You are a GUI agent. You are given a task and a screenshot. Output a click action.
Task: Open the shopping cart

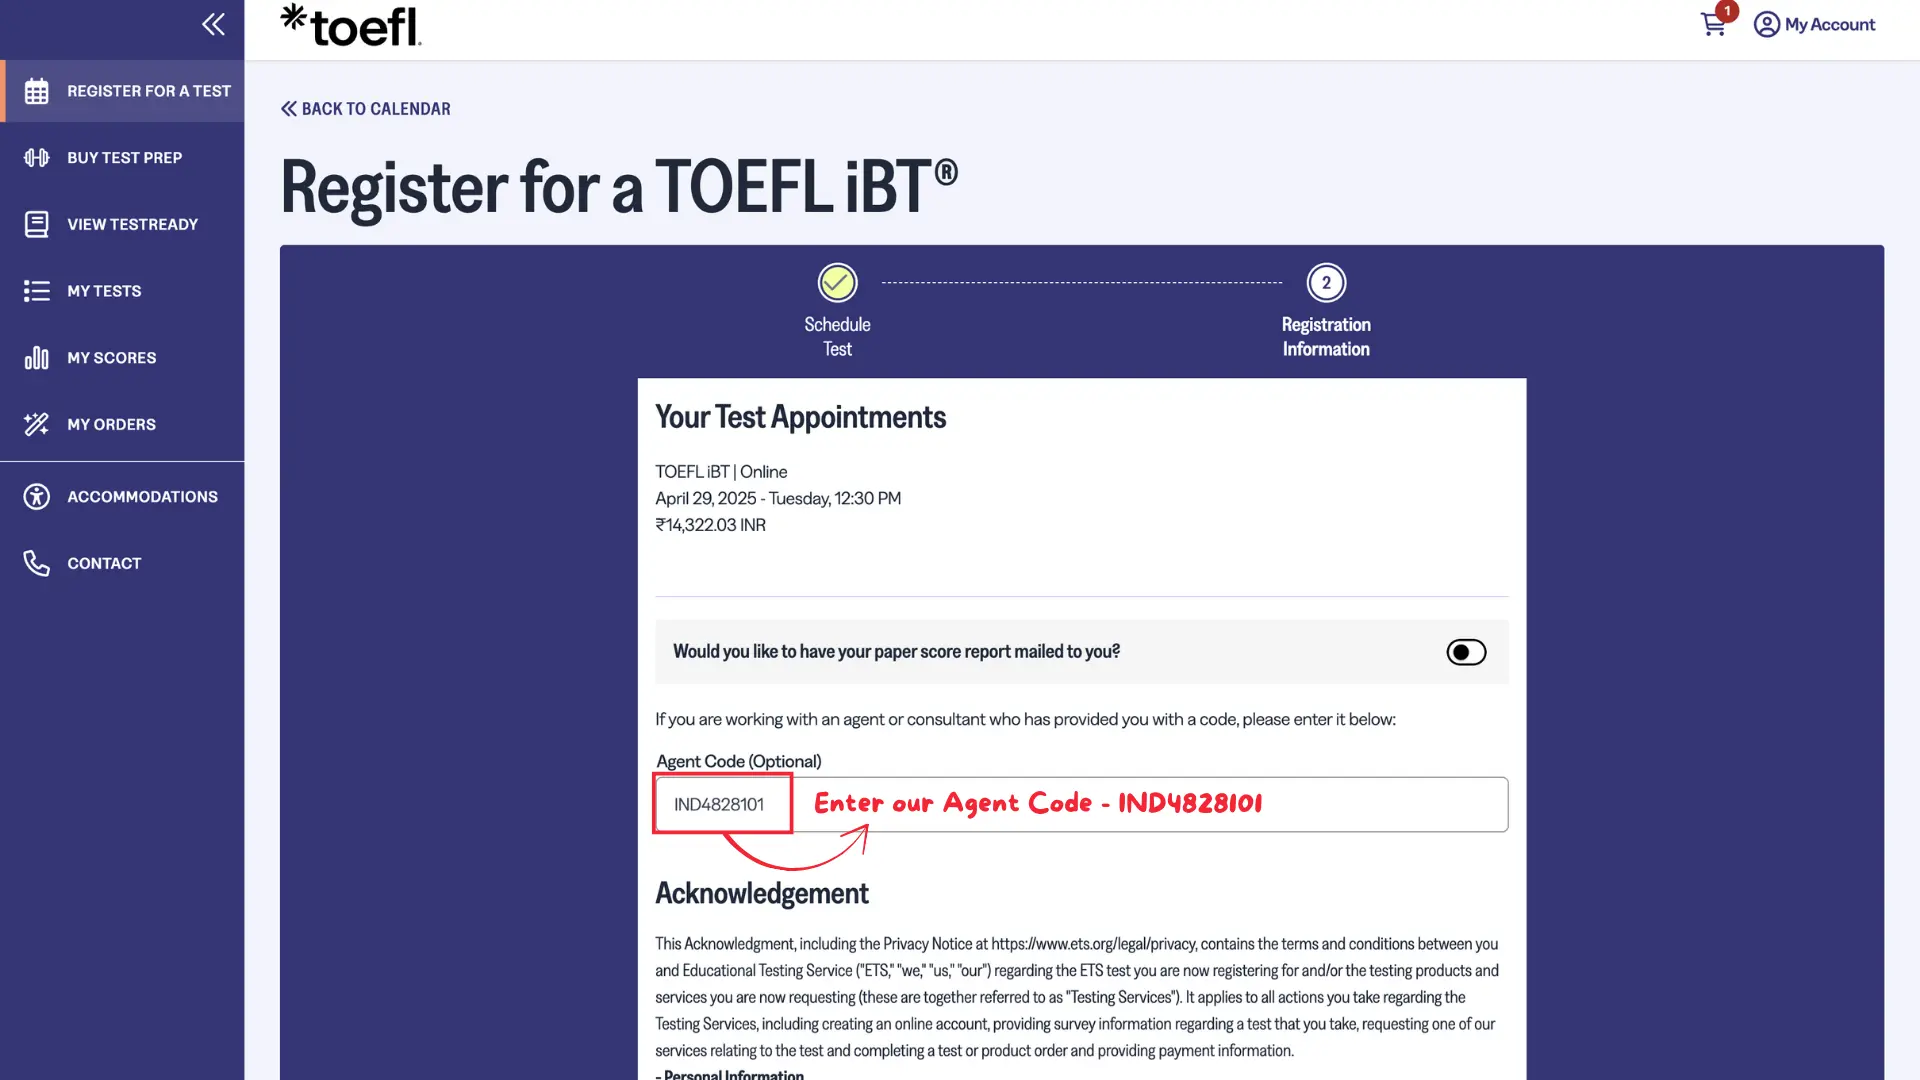1714,24
